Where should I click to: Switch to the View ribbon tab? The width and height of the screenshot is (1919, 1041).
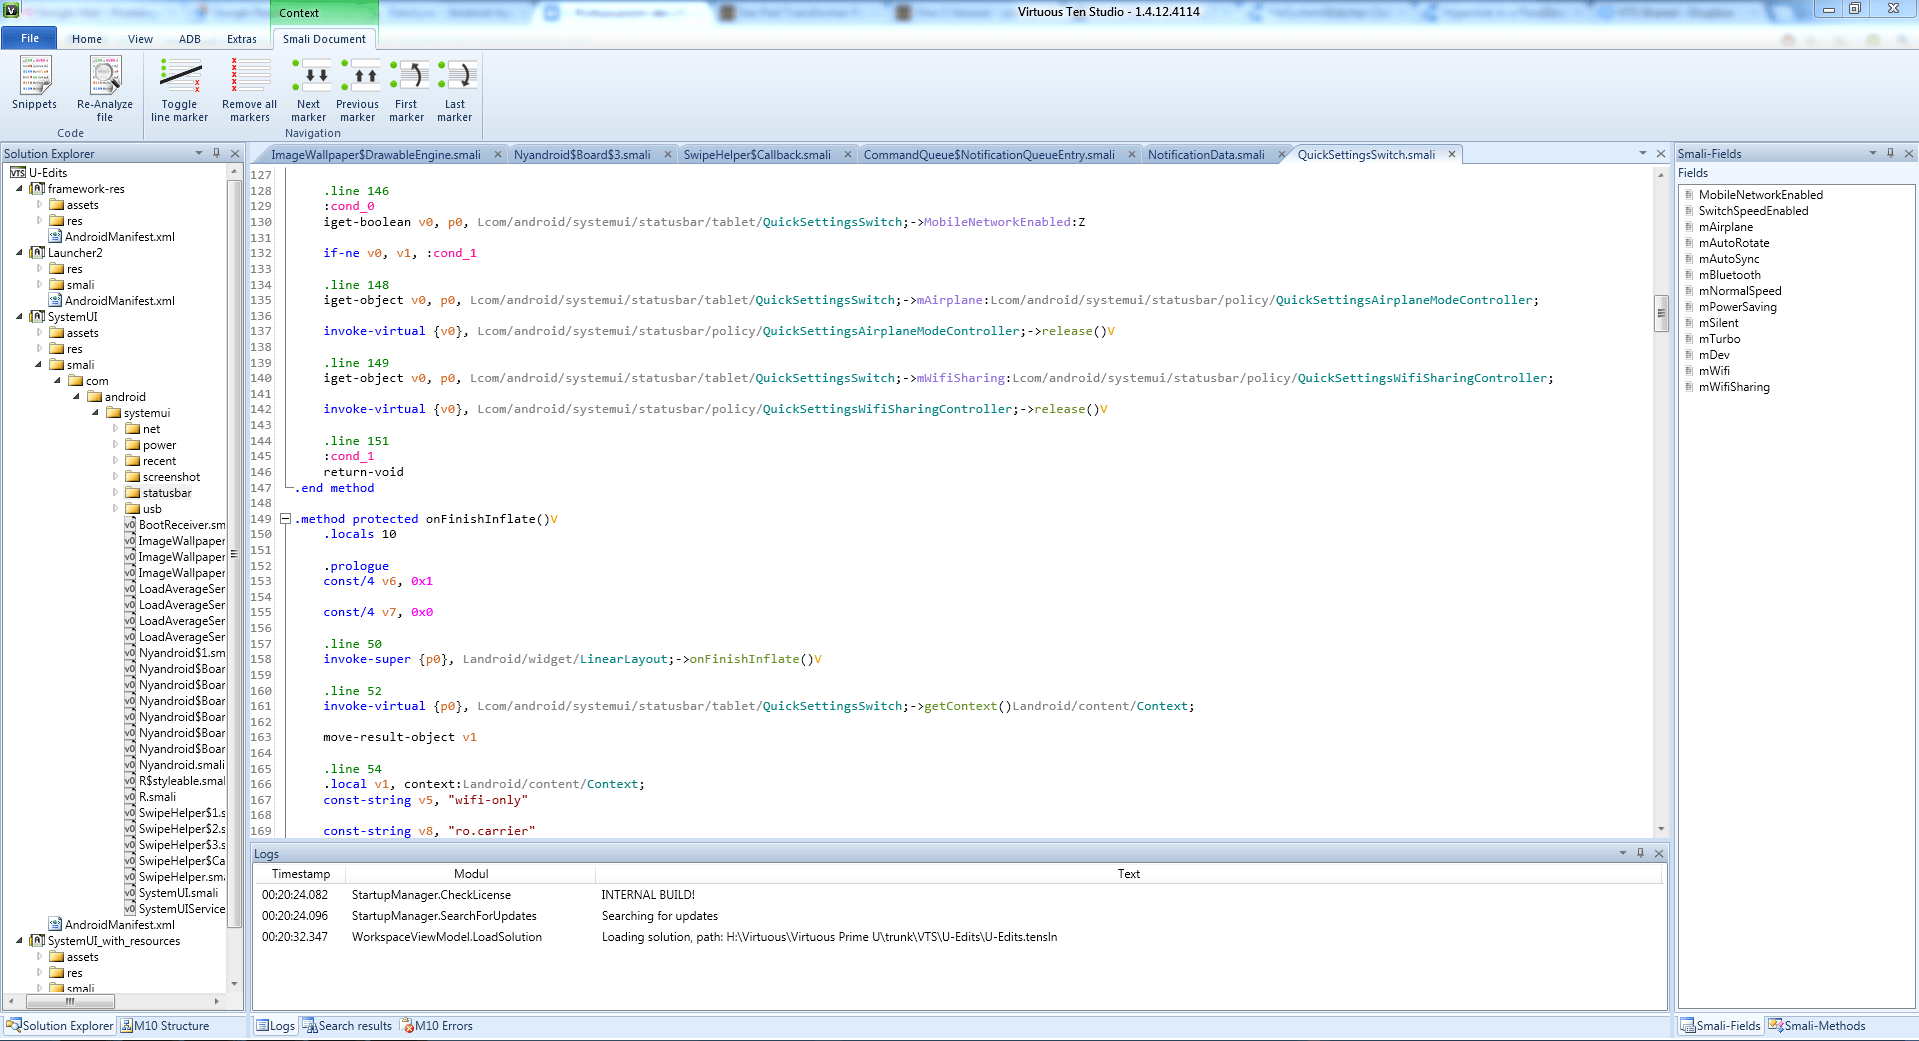141,39
